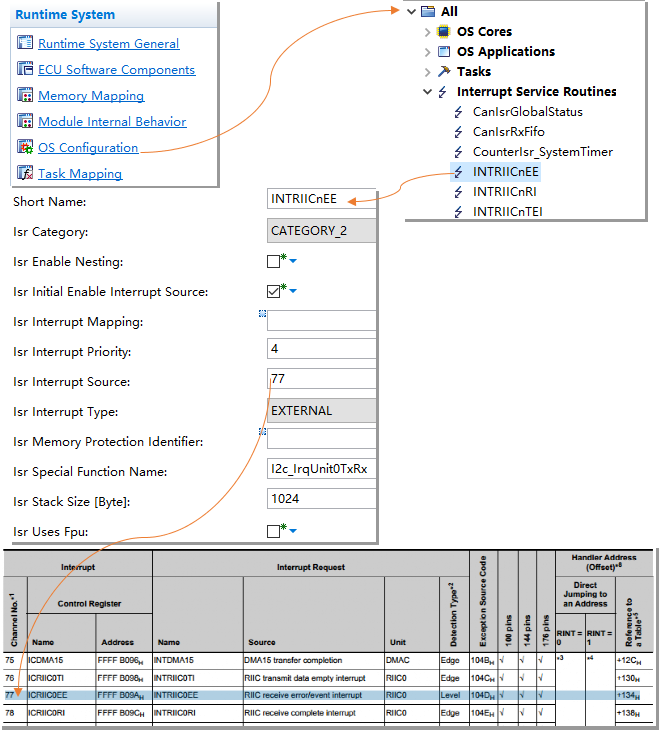This screenshot has height=731, width=659.
Task: Click the ECU Software Components icon
Action: [25, 70]
